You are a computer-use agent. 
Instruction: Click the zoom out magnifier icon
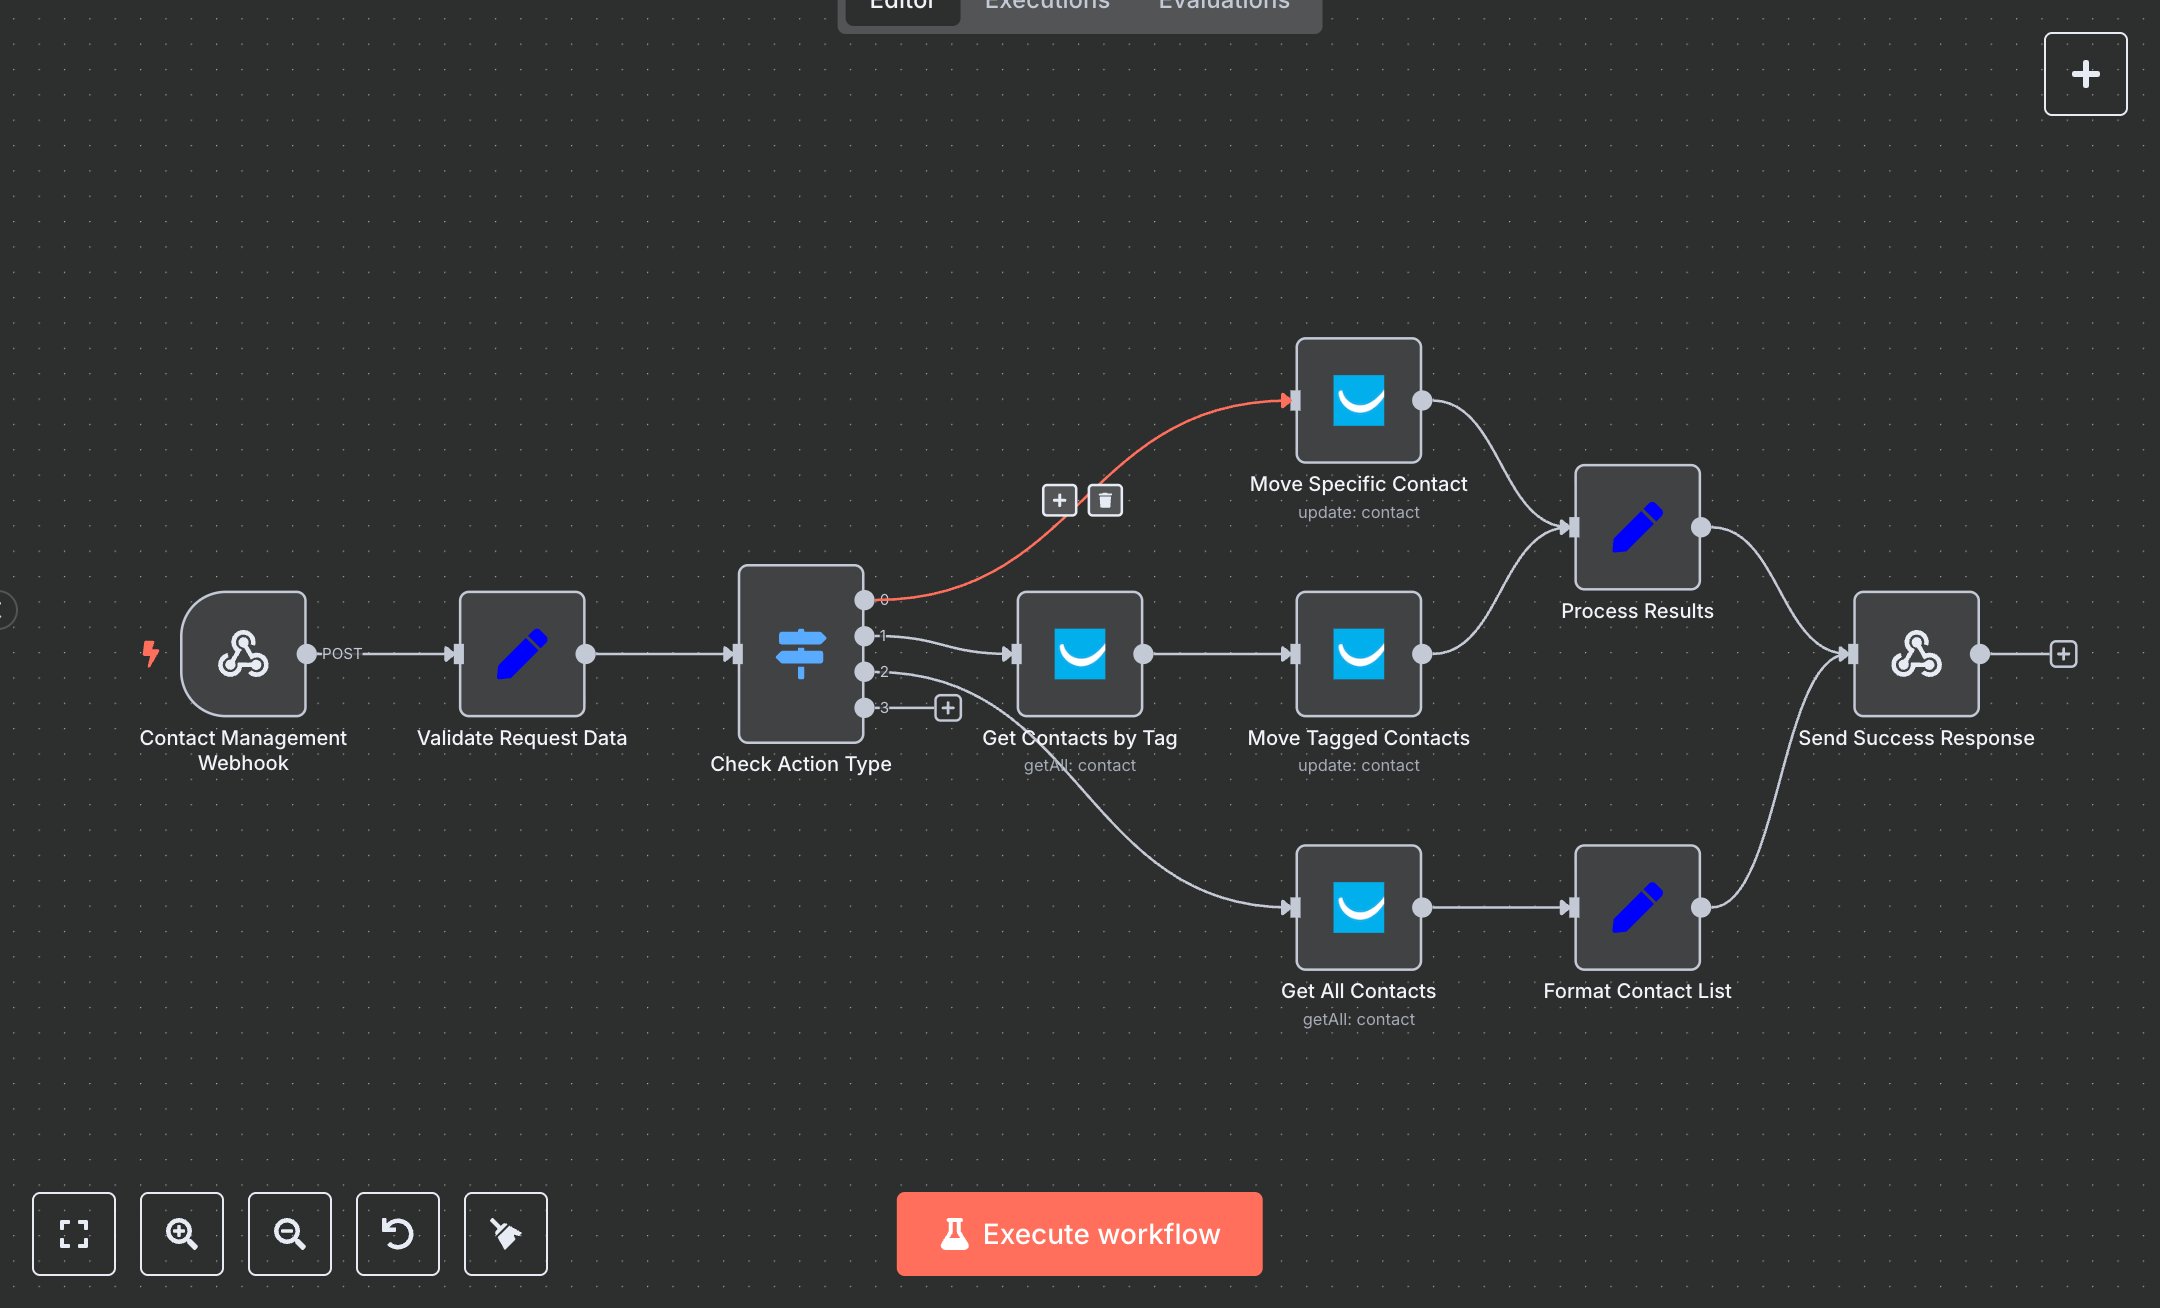coord(289,1234)
